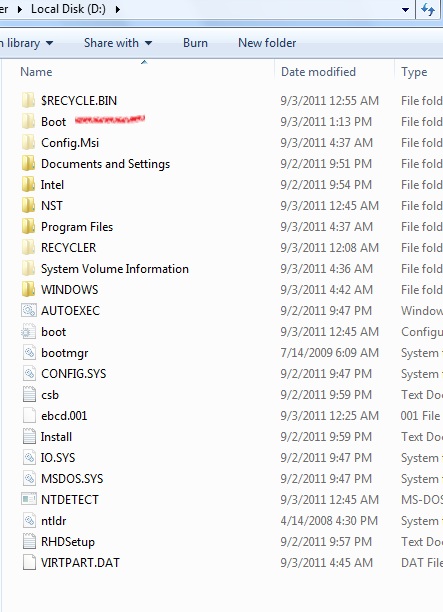Click the NTDETECT MS-DOS application icon
This screenshot has width=443, height=612.
(28, 500)
